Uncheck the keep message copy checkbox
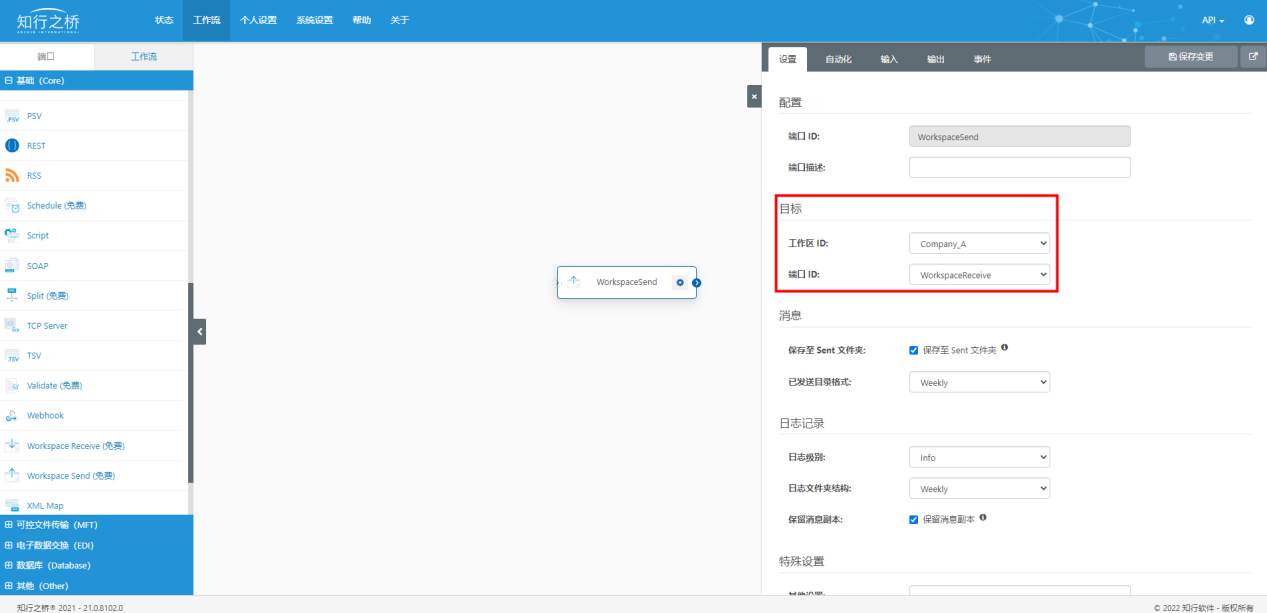Image resolution: width=1267 pixels, height=613 pixels. [913, 519]
